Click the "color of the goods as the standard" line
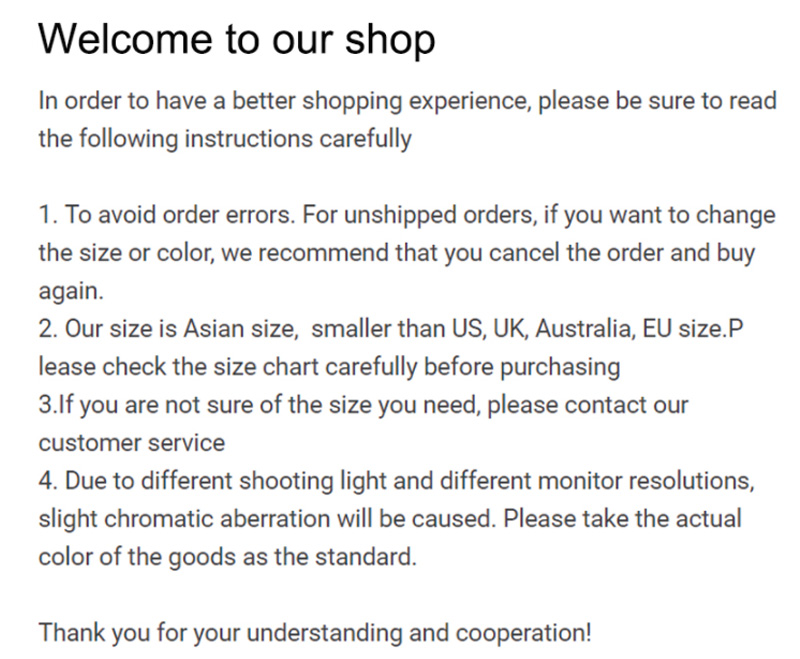 226,557
